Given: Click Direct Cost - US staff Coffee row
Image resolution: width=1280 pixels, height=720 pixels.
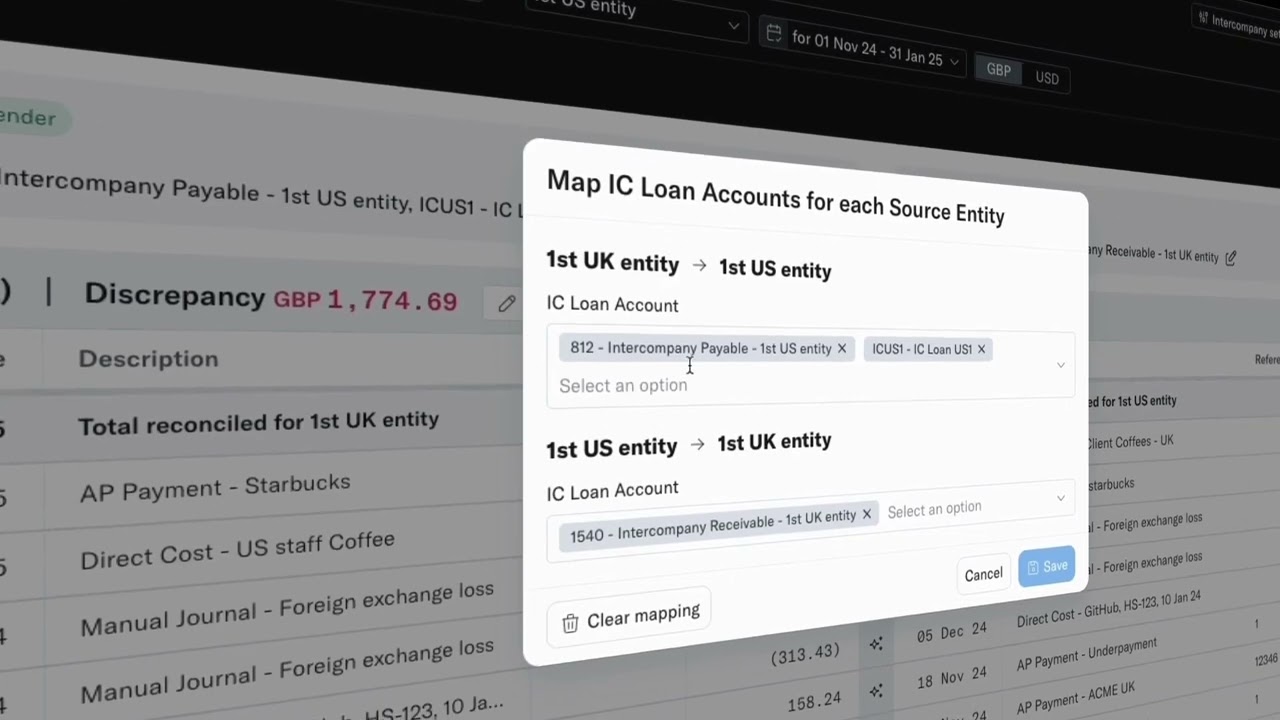Looking at the screenshot, I should tap(237, 549).
